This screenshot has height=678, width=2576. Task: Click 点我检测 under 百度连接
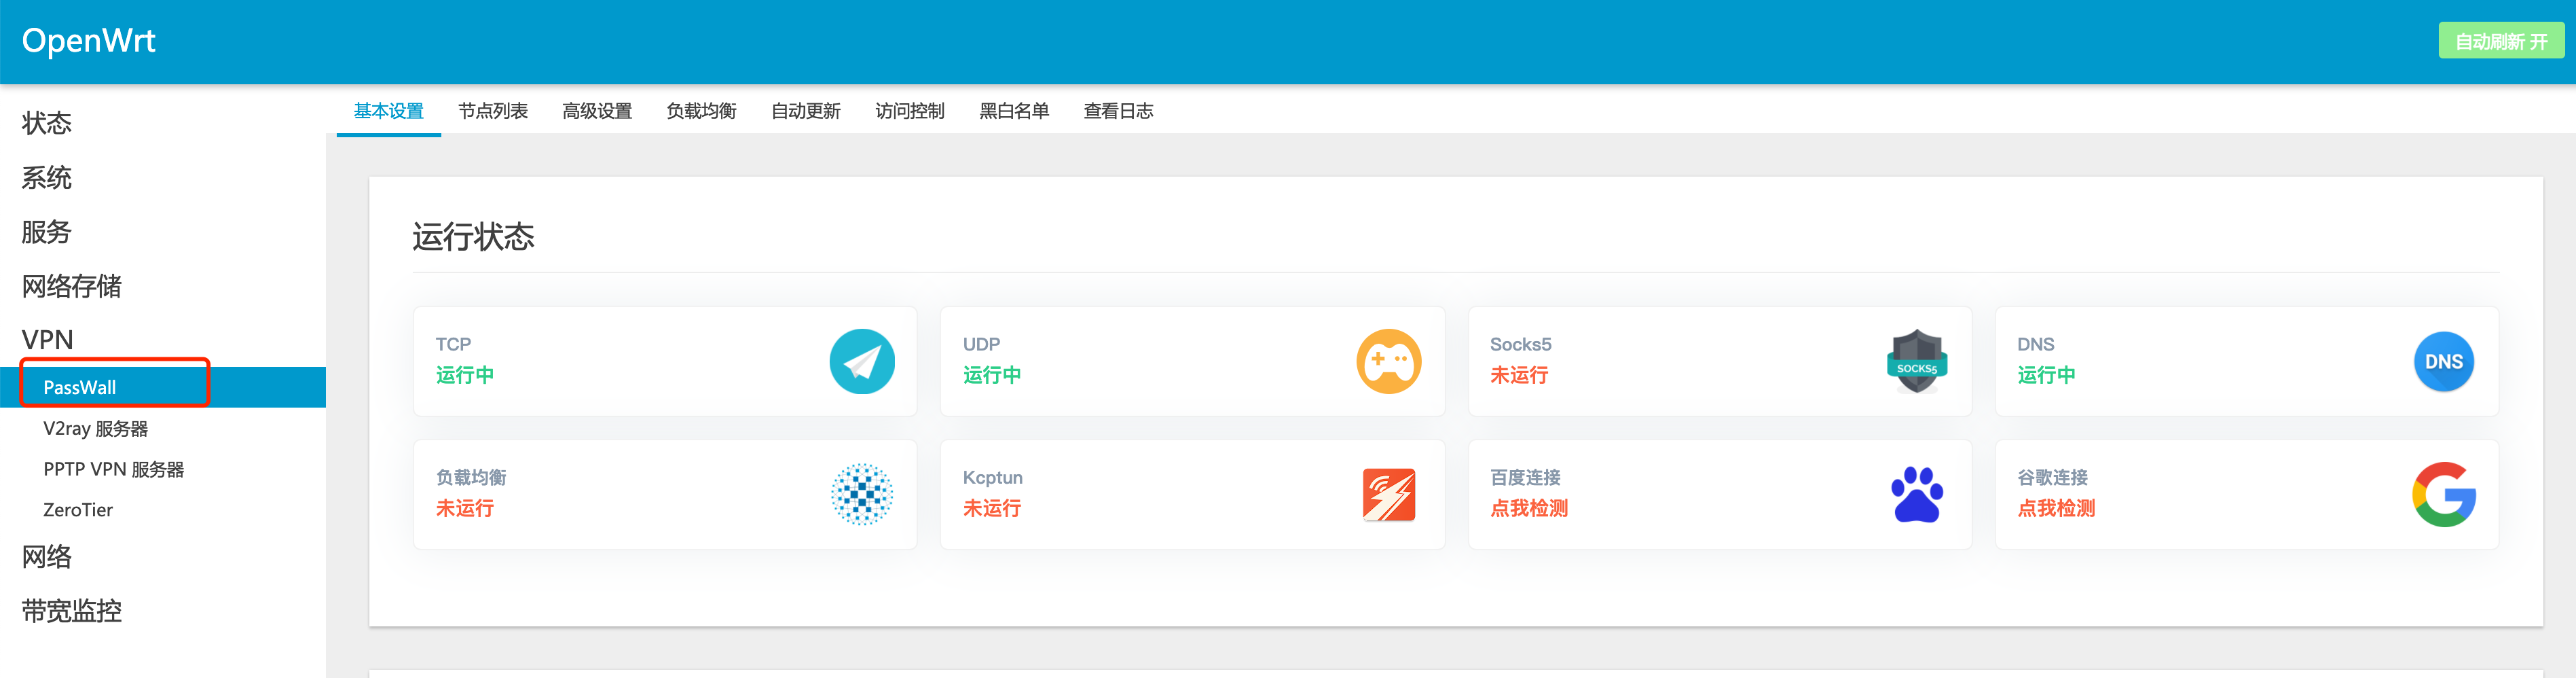pos(1528,508)
